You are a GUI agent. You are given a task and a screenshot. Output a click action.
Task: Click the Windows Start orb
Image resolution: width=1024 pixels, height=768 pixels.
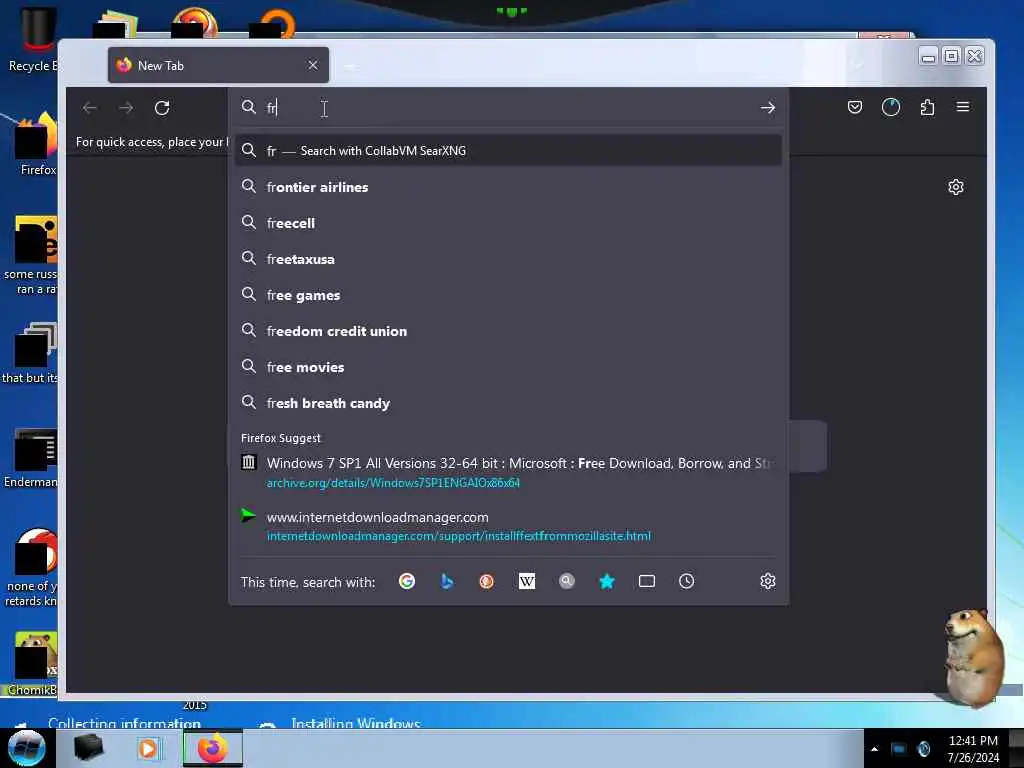pos(27,748)
